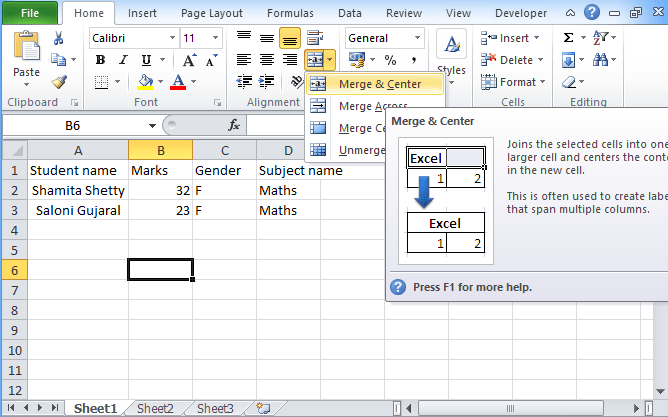This screenshot has width=668, height=417.
Task: Center text horizontally
Action: 267,60
